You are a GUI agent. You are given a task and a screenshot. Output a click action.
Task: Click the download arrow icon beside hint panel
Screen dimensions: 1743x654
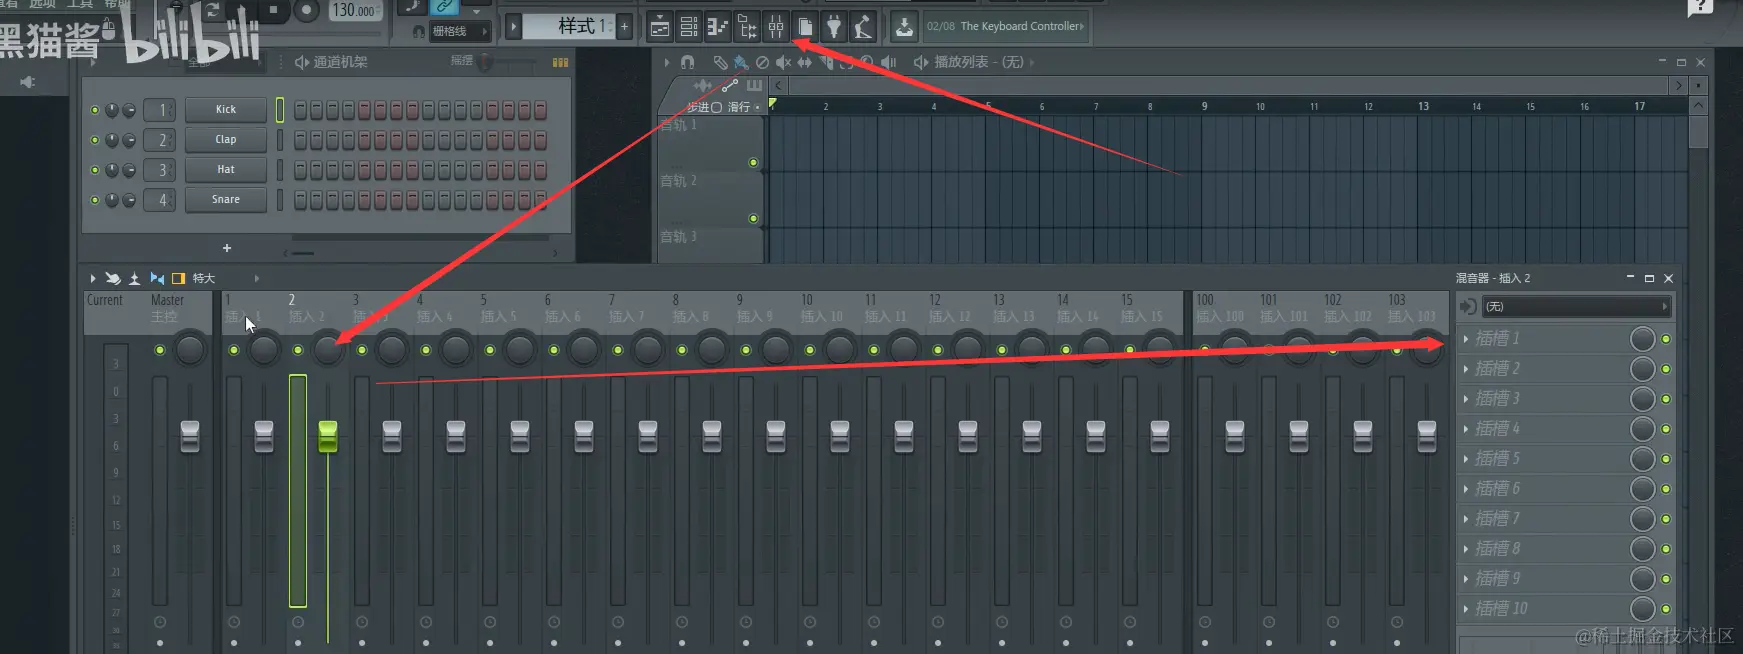pyautogui.click(x=904, y=27)
